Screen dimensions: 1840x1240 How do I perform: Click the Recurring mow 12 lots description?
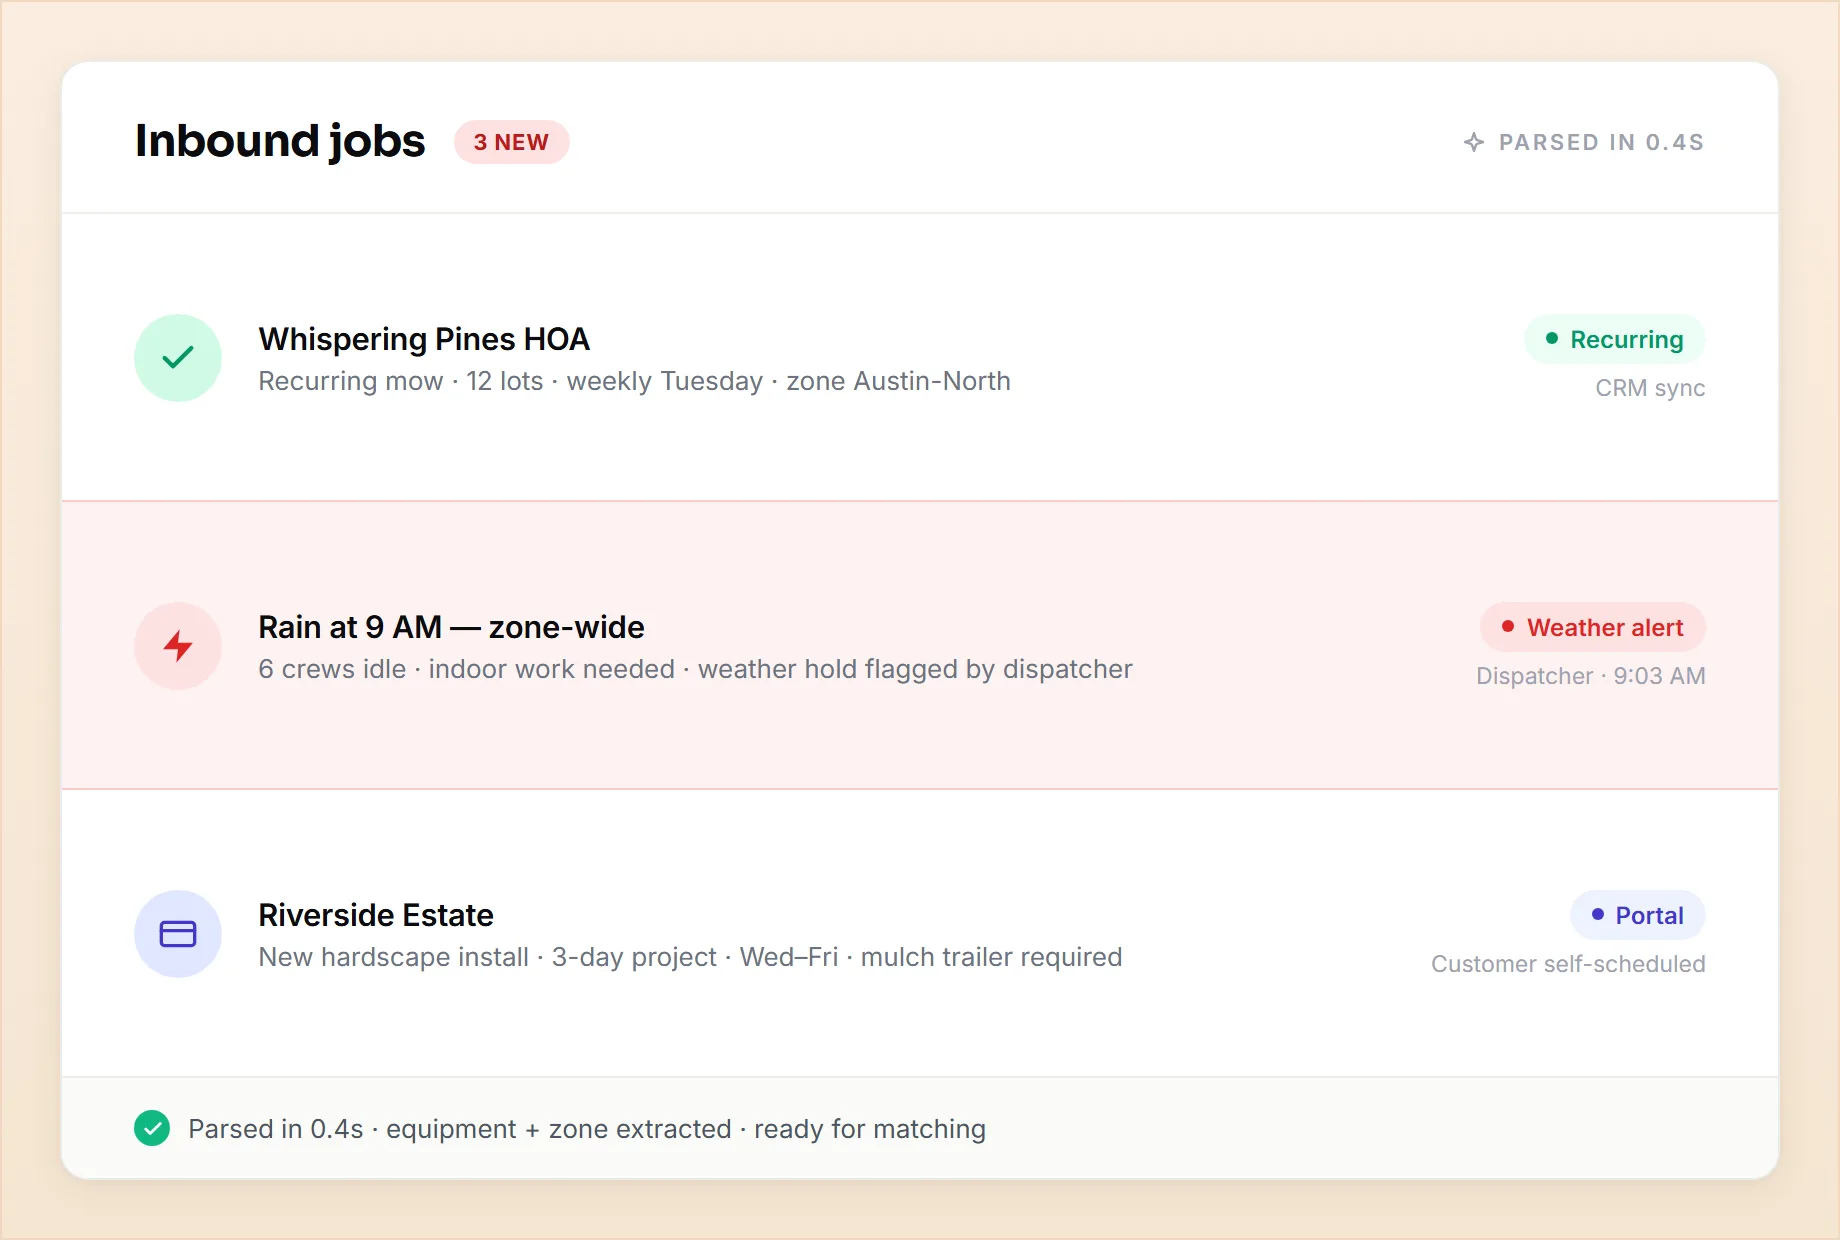[x=634, y=381]
